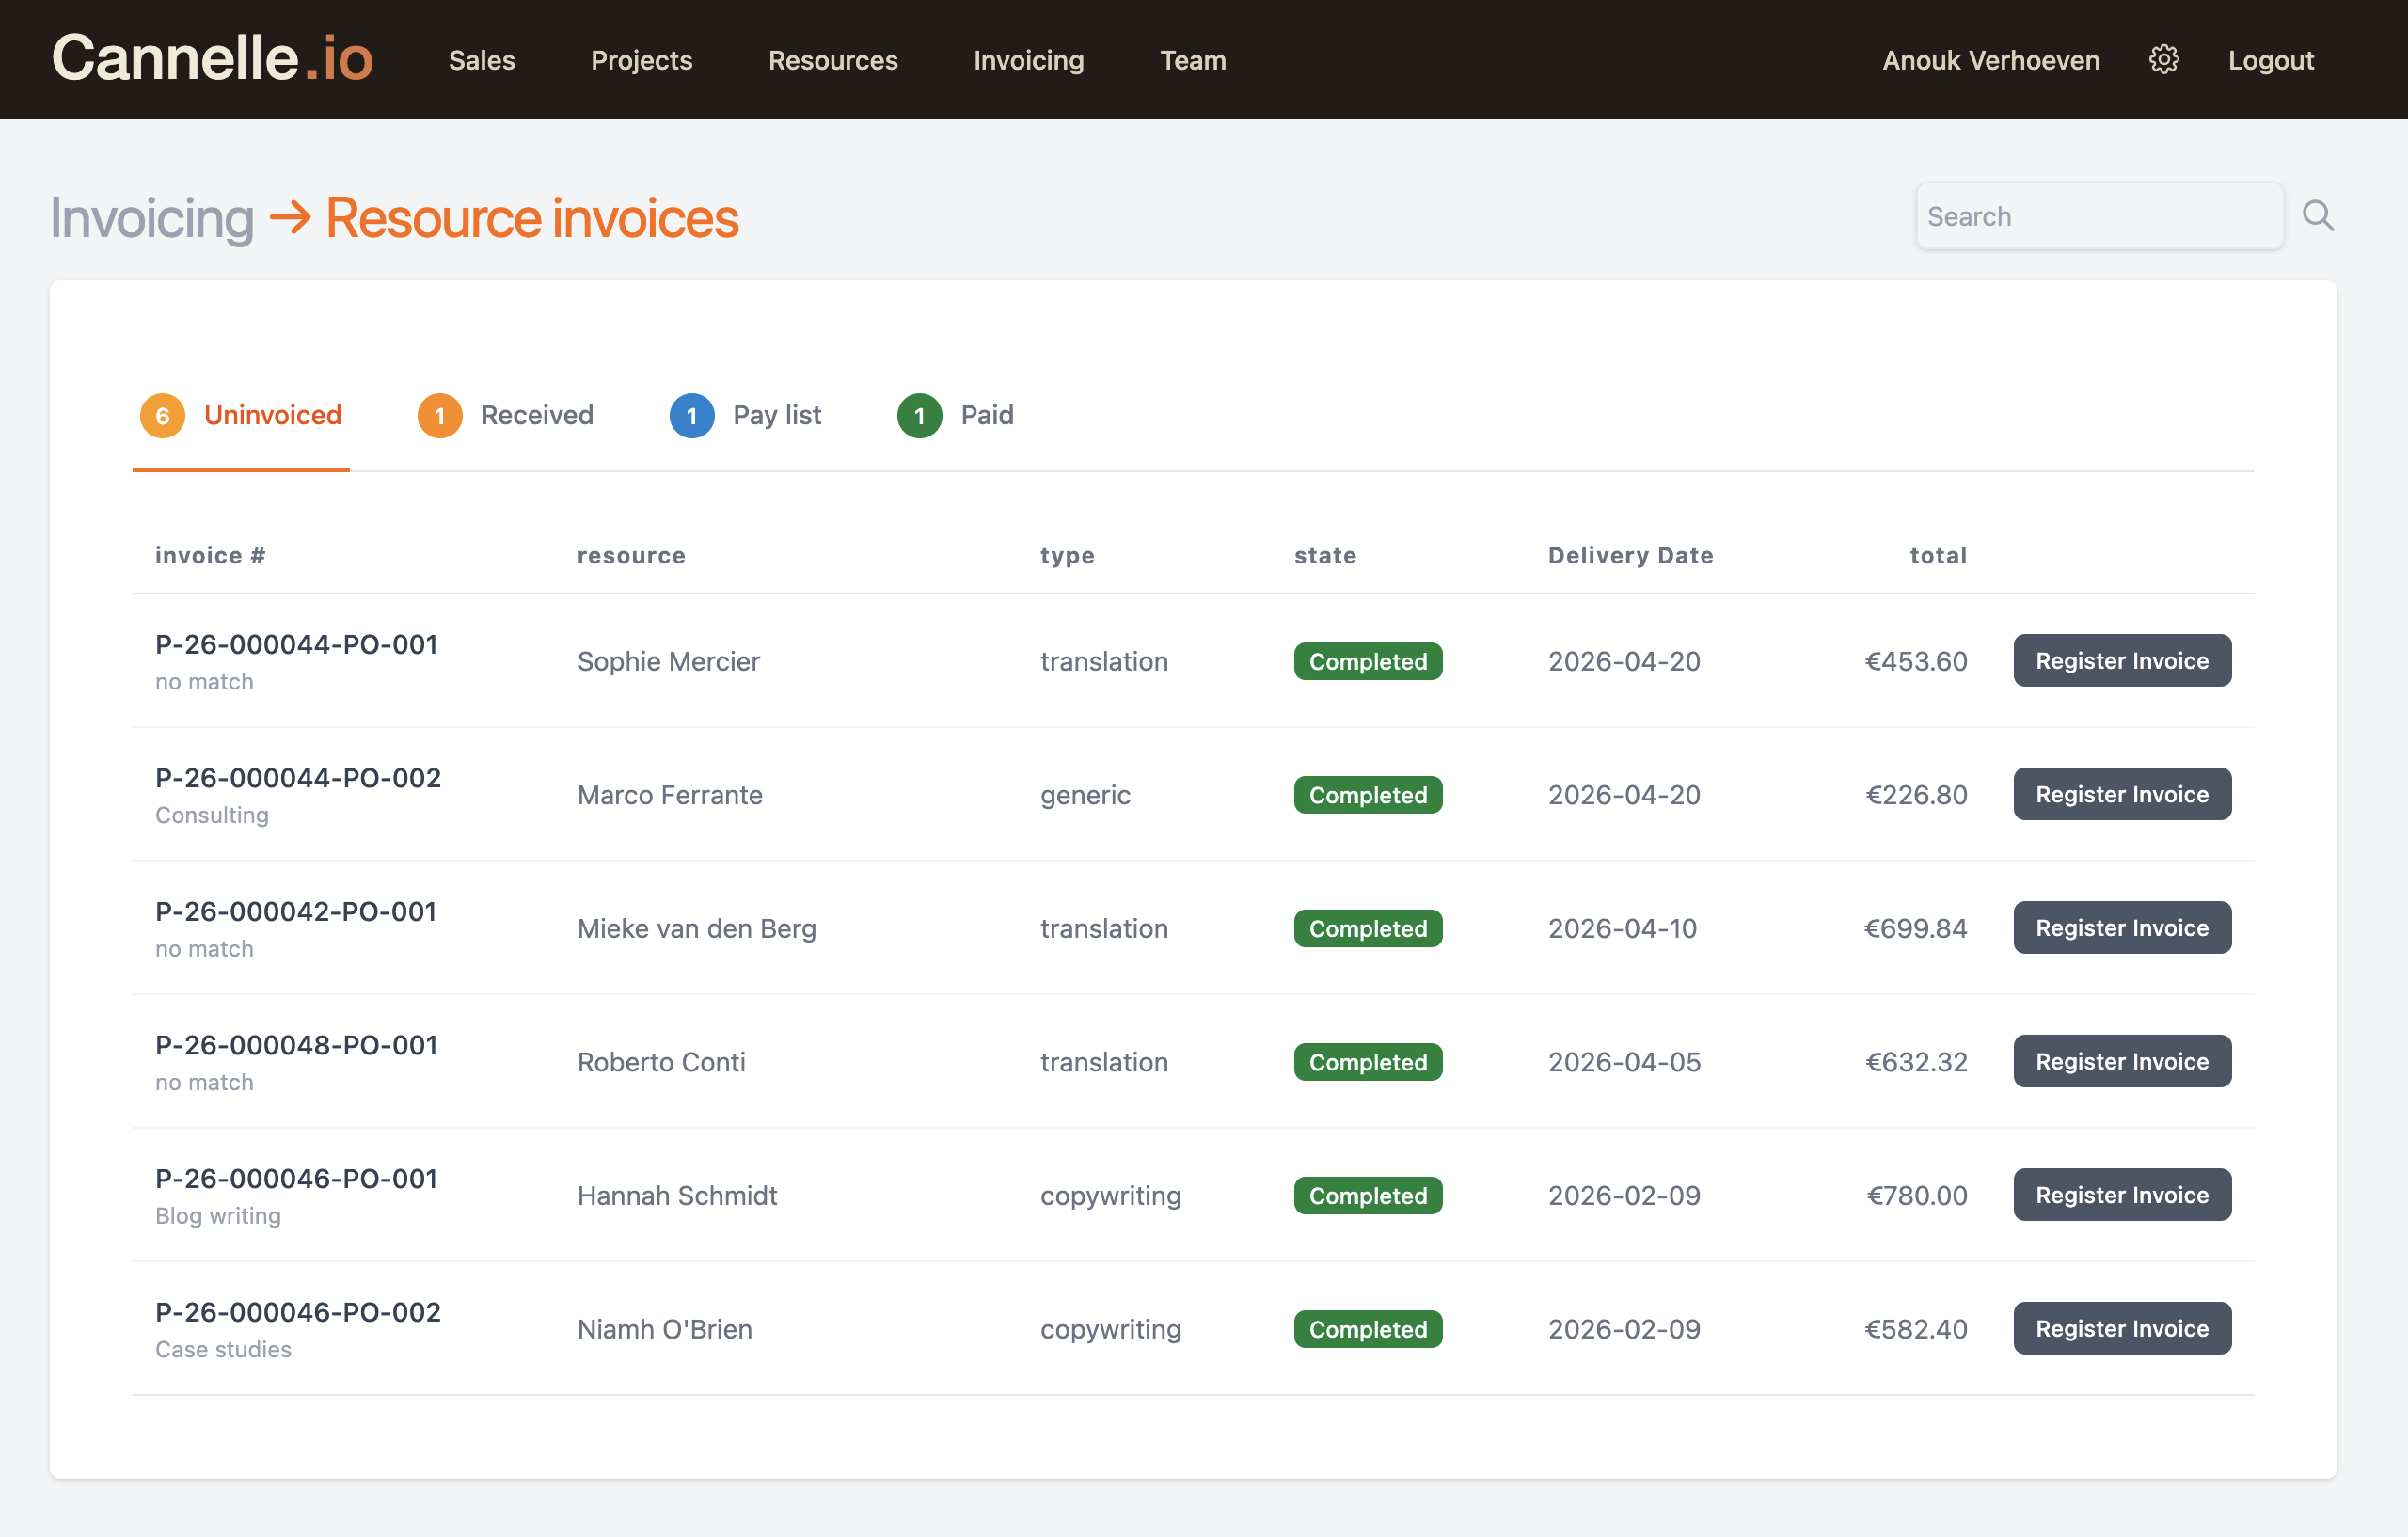Open Anouk Verhoeven user profile
Viewport: 2408px width, 1537px height.
(1990, 60)
